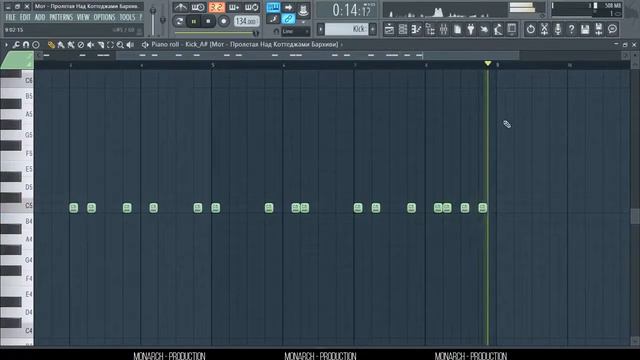Click the save project floppy icon

coord(585,29)
